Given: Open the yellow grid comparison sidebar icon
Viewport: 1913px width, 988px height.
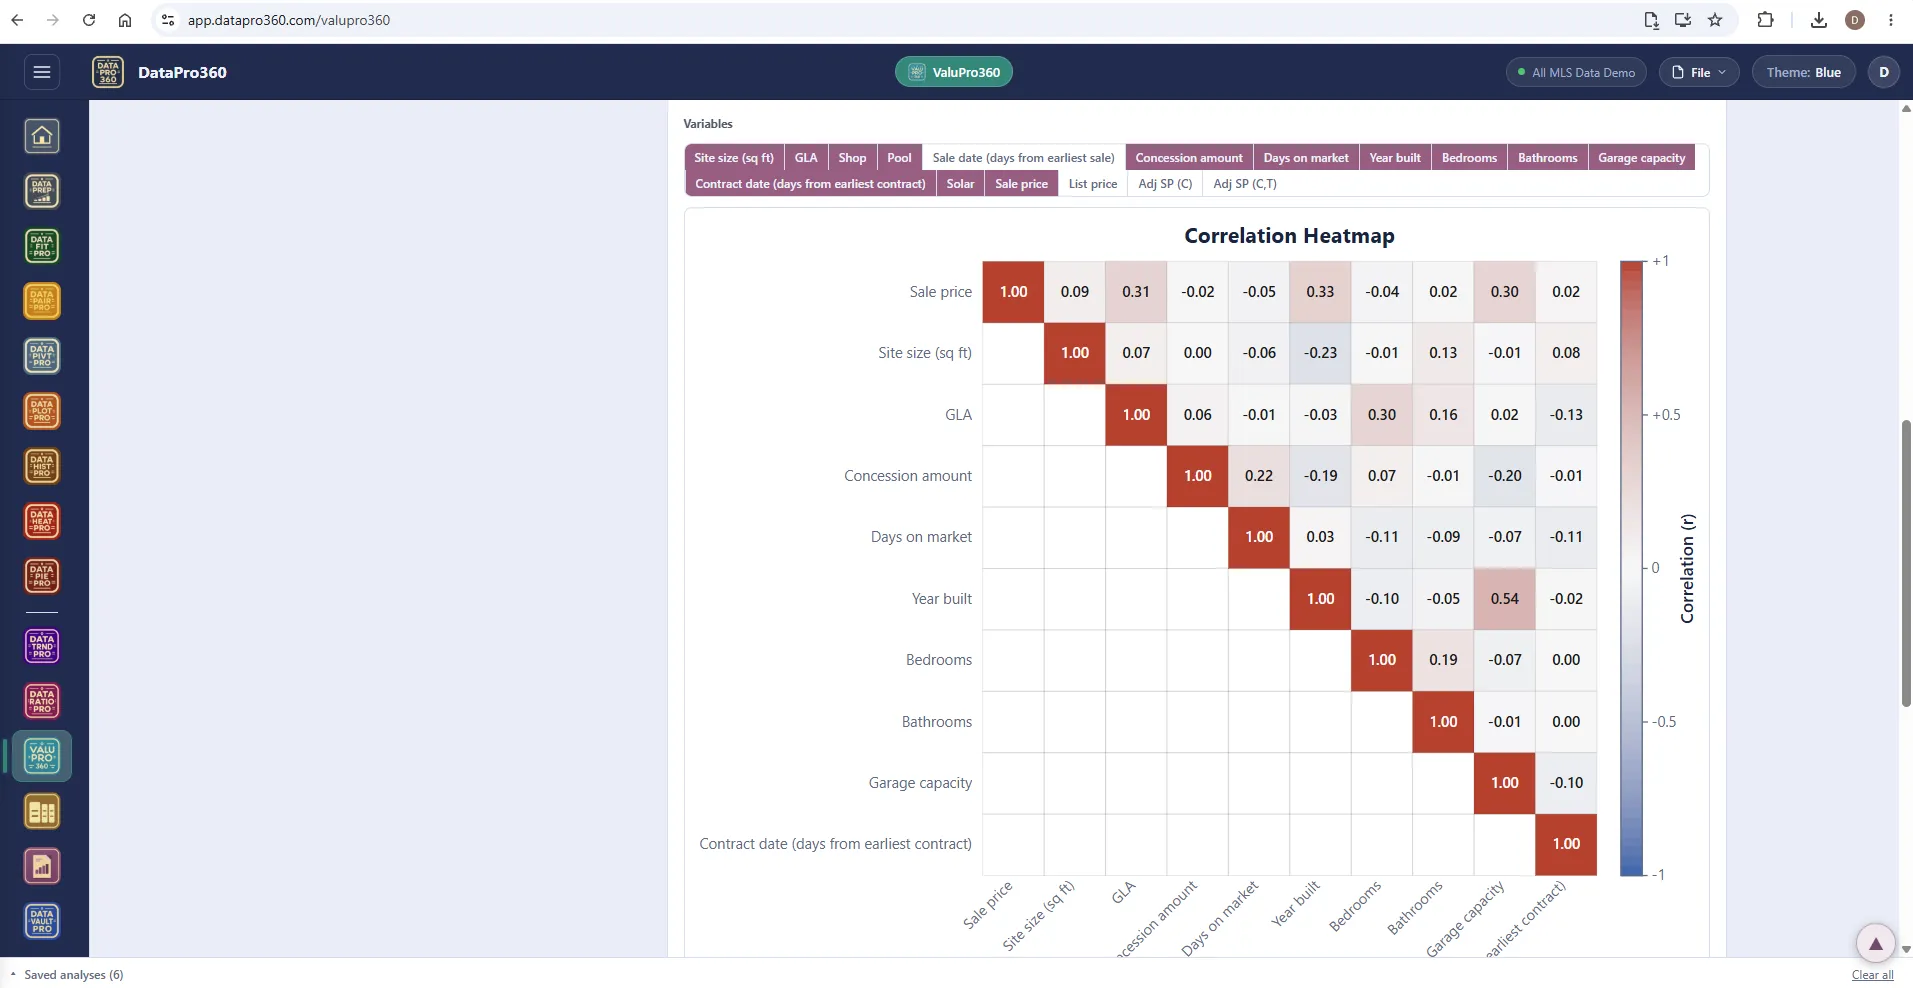Looking at the screenshot, I should point(42,812).
